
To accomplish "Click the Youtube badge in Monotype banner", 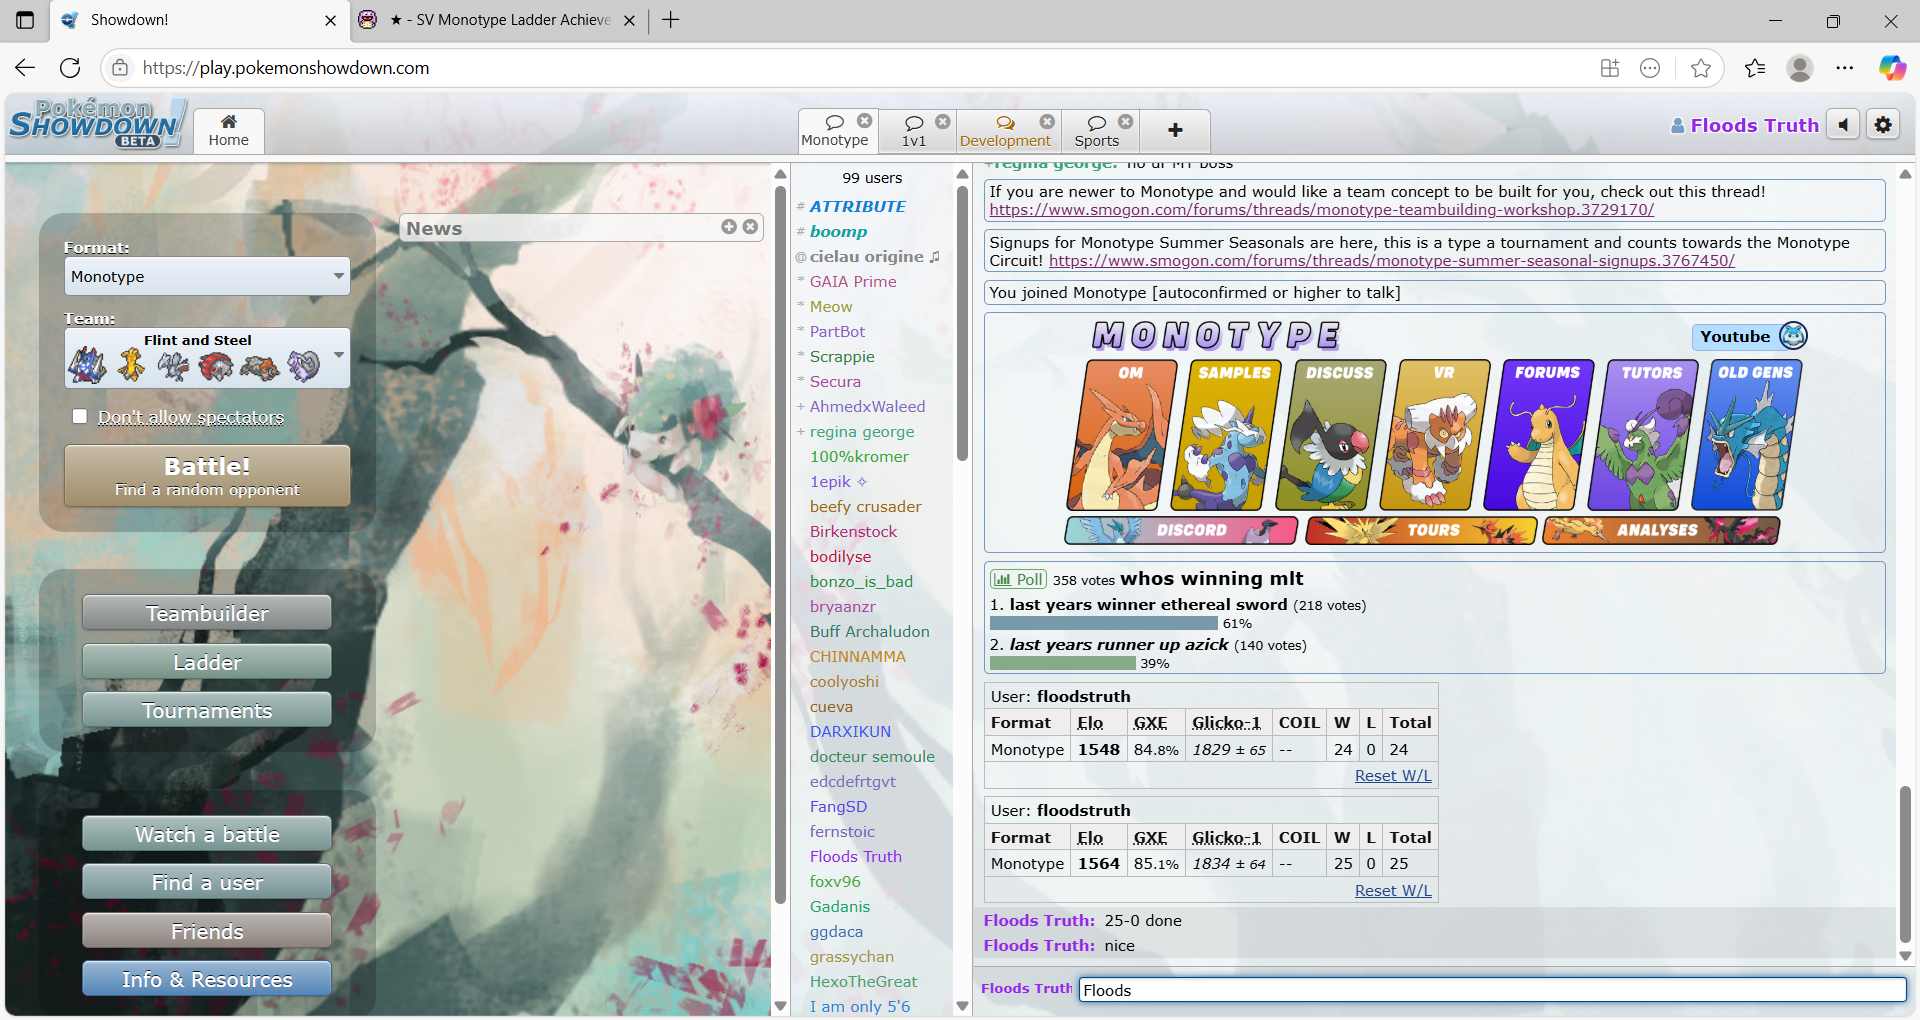I will coord(1750,336).
